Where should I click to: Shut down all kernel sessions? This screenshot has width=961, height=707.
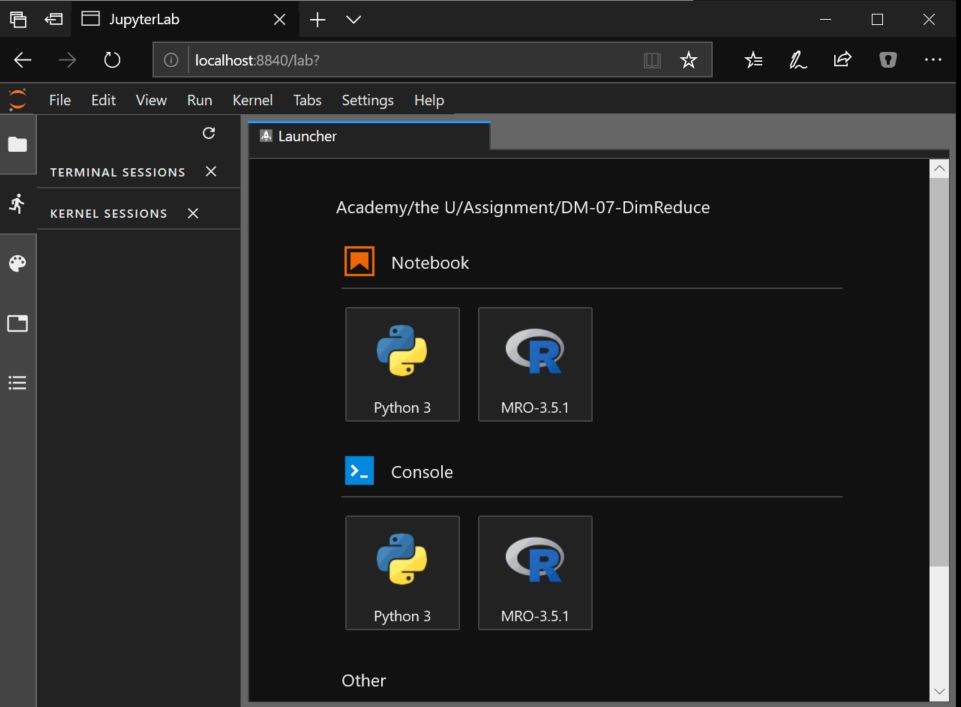coord(193,213)
